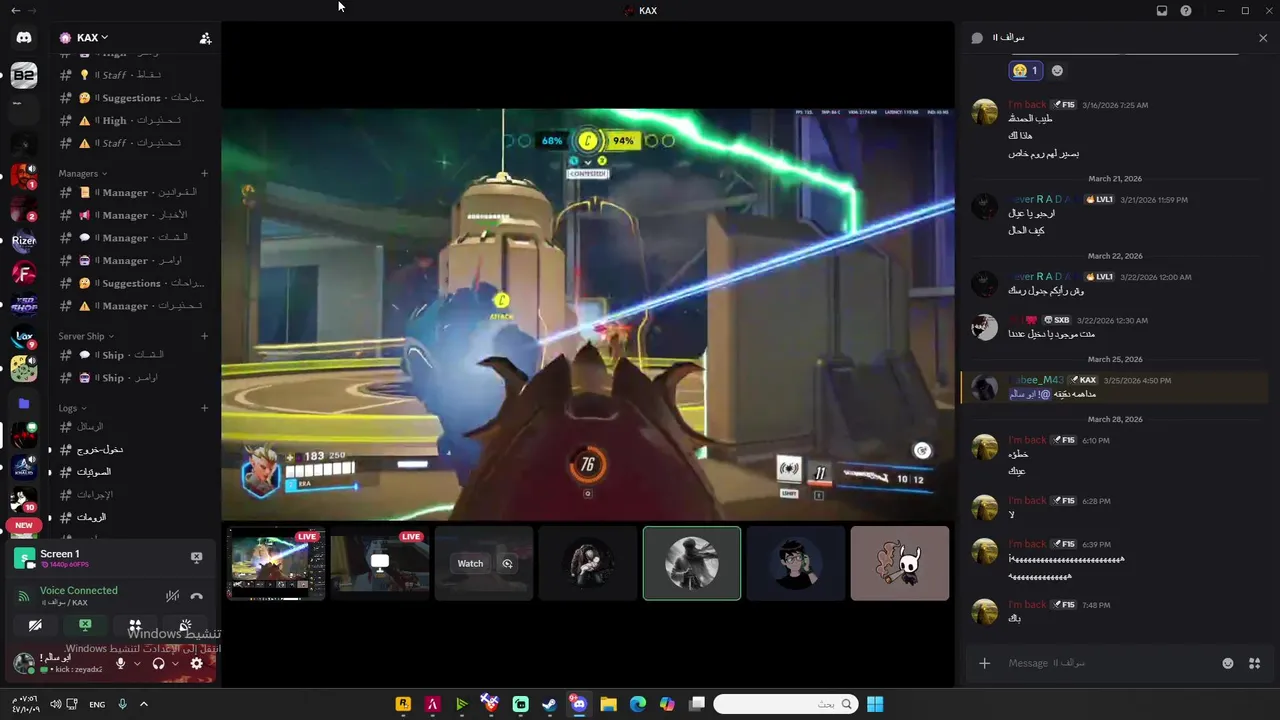This screenshot has height=720, width=1280.
Task: Open Discord direct messages home icon
Action: click(x=24, y=38)
